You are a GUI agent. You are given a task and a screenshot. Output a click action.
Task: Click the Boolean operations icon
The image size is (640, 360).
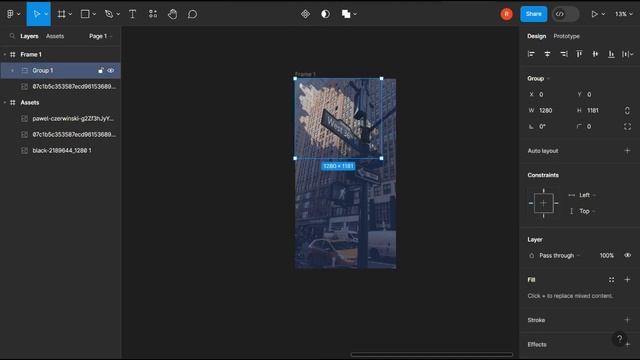pos(346,14)
